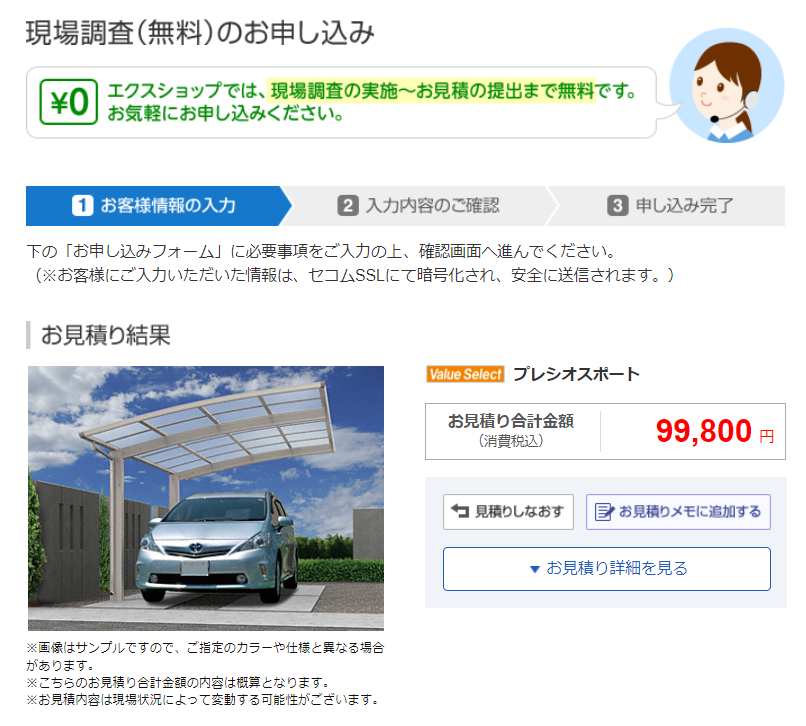Click the memo pencil icon on お見積りメモに追加する

pyautogui.click(x=604, y=512)
